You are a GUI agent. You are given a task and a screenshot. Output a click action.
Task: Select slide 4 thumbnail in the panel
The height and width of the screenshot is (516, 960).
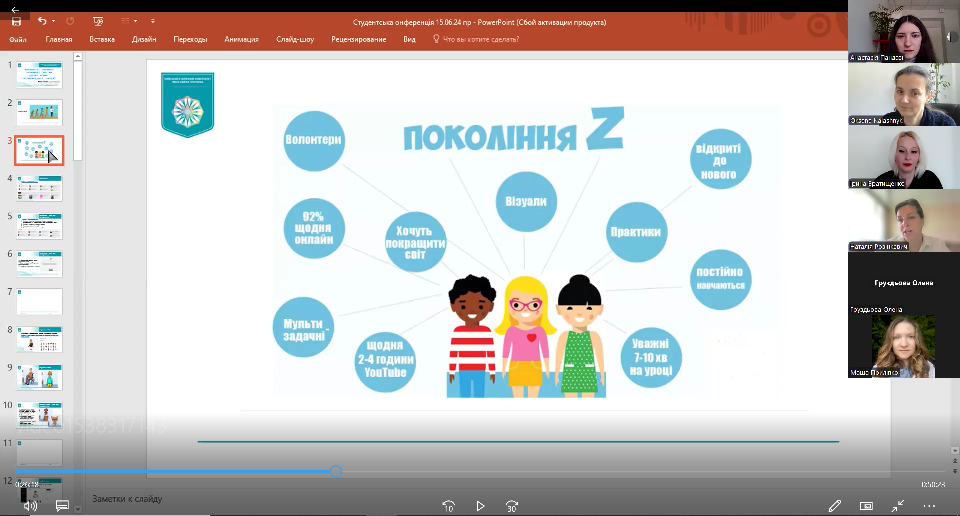39,189
